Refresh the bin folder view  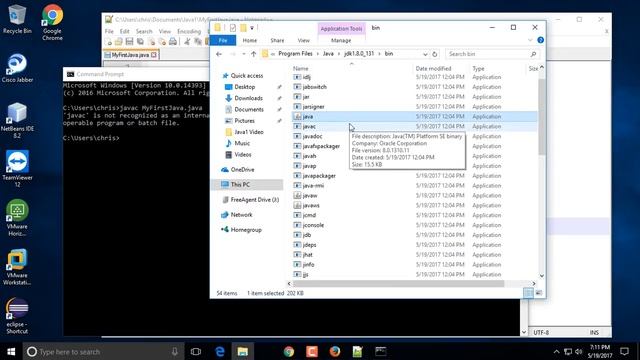click(435, 54)
